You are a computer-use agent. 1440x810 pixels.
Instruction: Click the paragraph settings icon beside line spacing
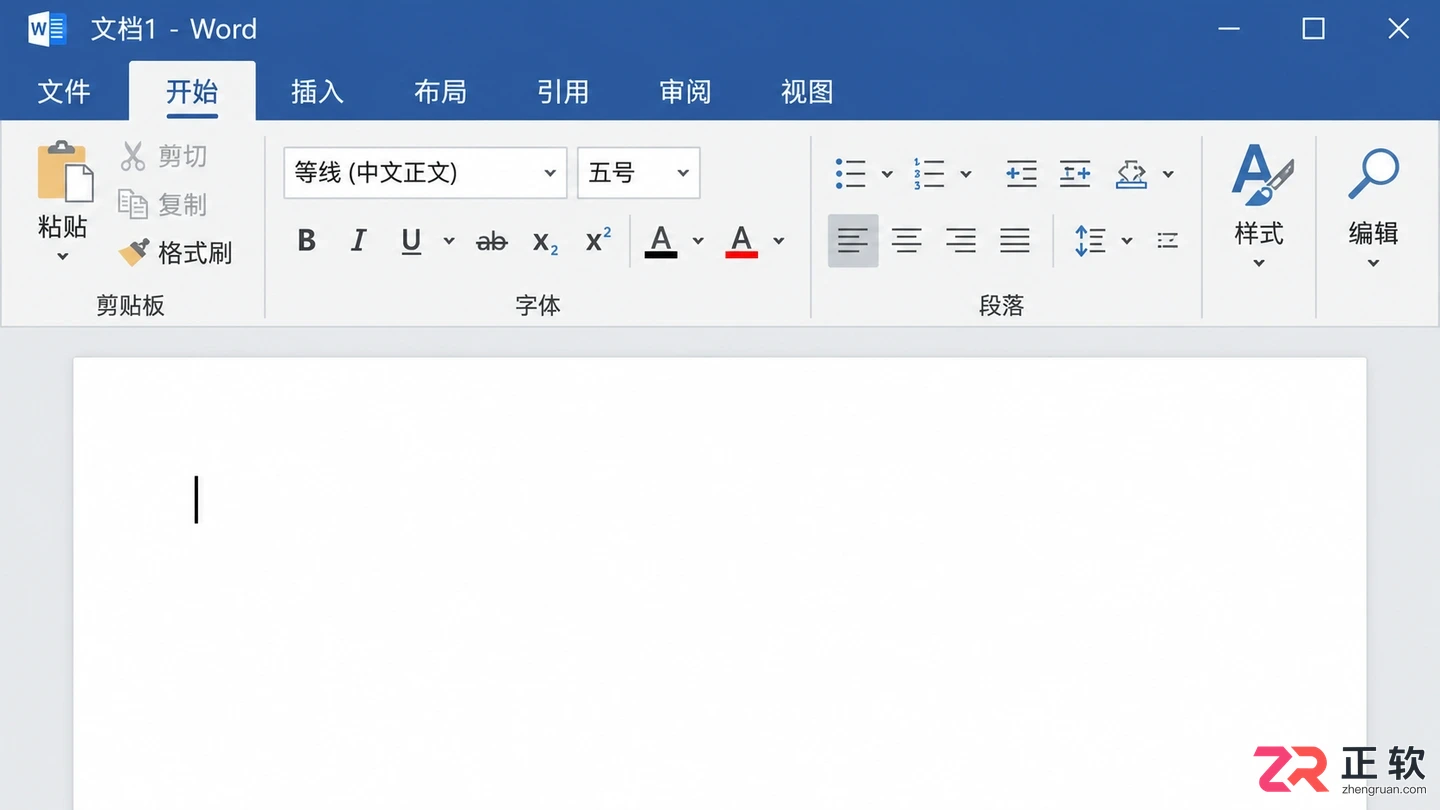tap(1167, 241)
